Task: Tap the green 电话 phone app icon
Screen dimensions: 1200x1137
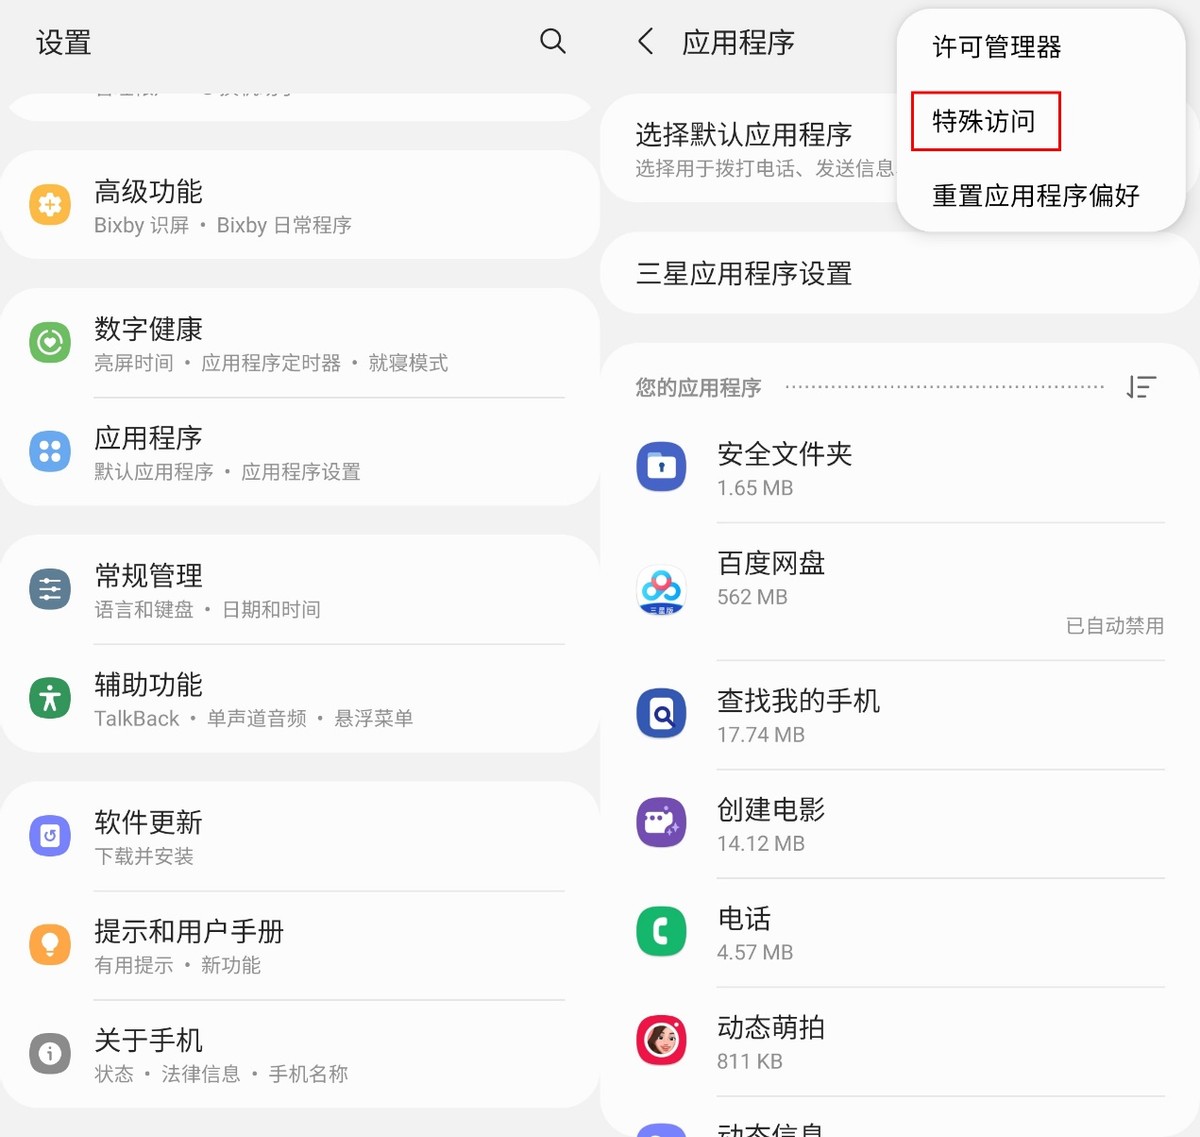Action: point(661,931)
